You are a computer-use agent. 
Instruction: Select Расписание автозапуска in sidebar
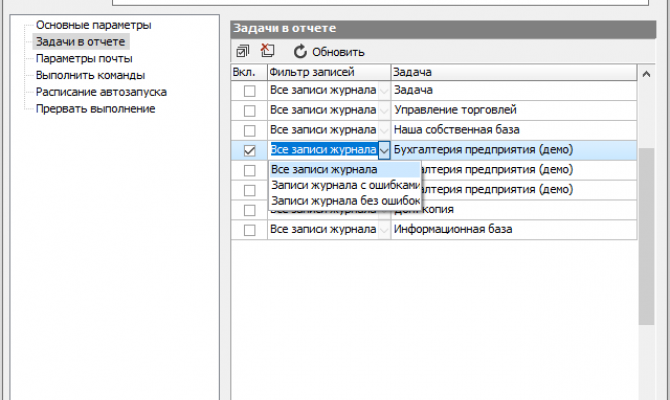(101, 92)
